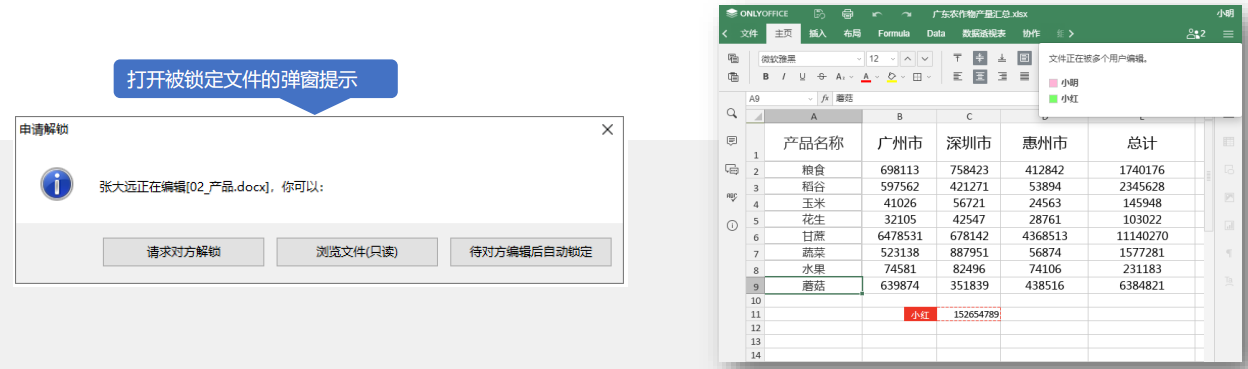Toggle center horizontal alignment
Screen dimensions: 1248x369
pos(979,76)
